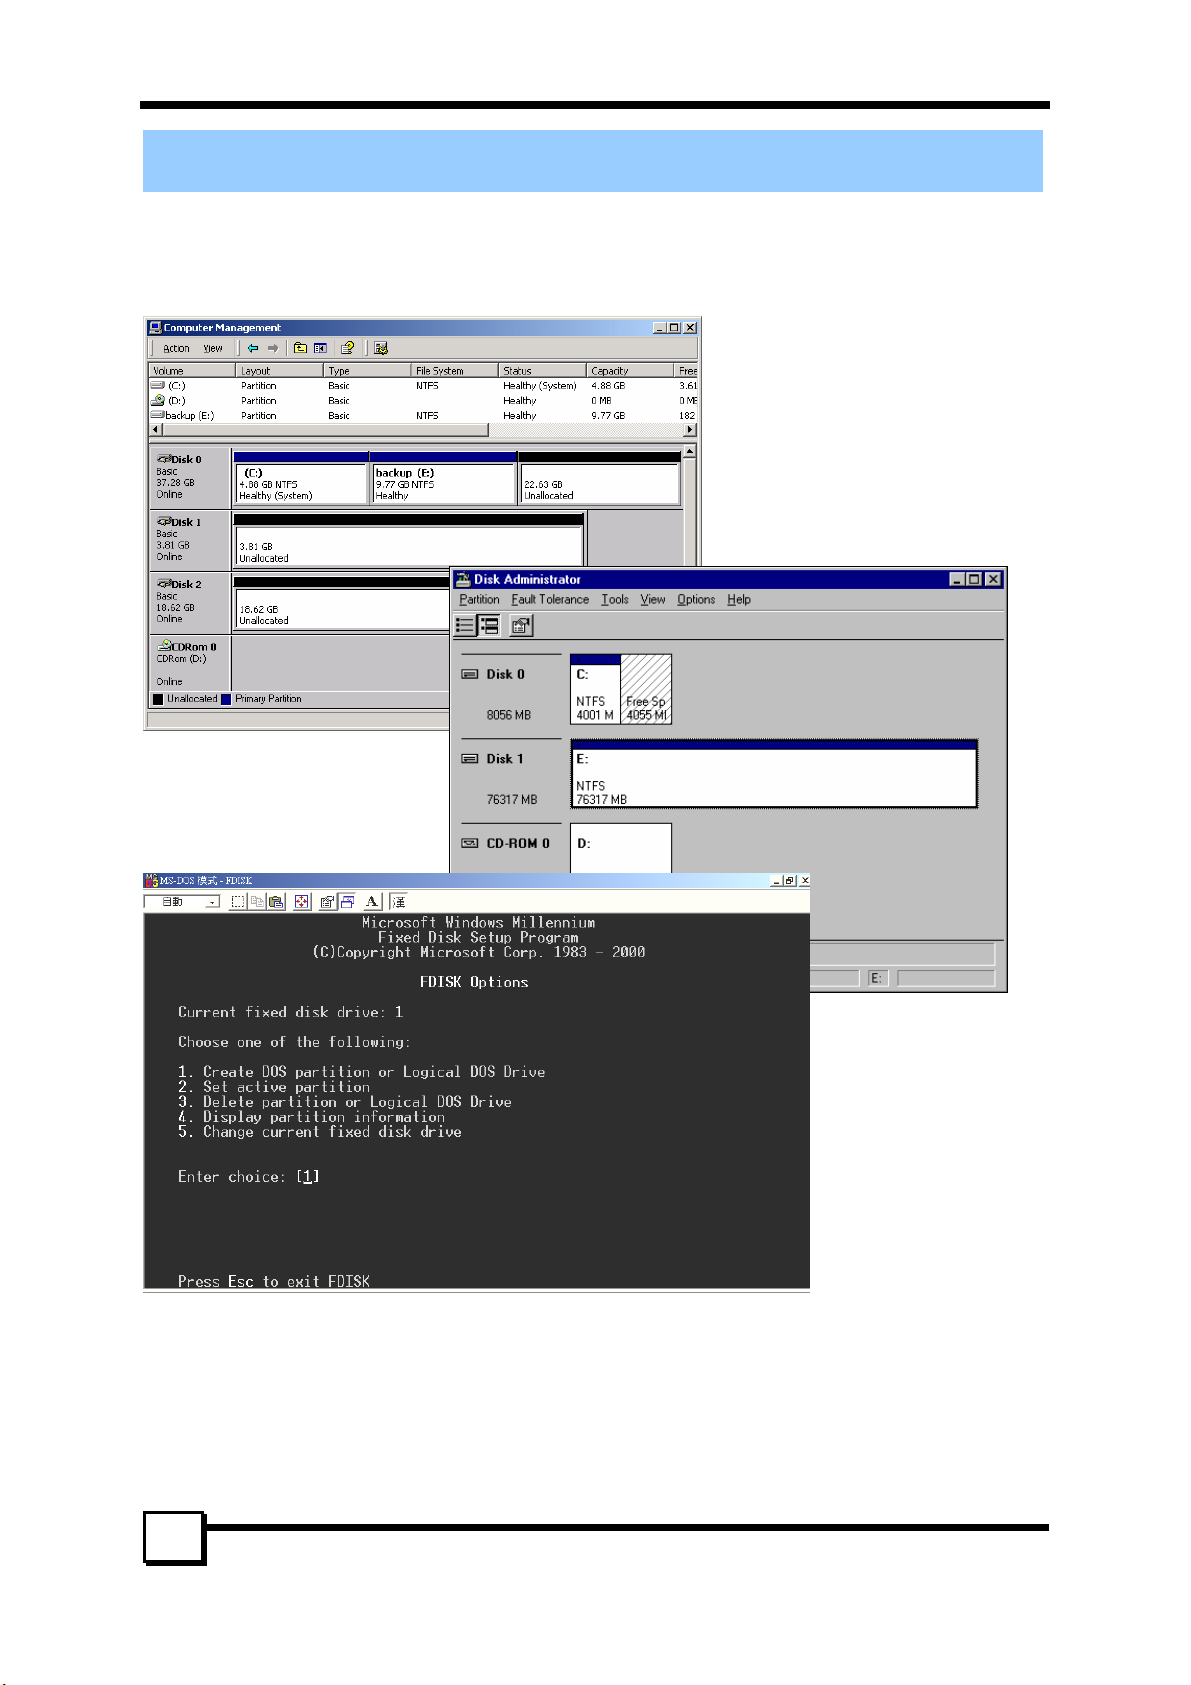
Task: Click the FDISK 'Enter choice' input field
Action: (308, 1177)
